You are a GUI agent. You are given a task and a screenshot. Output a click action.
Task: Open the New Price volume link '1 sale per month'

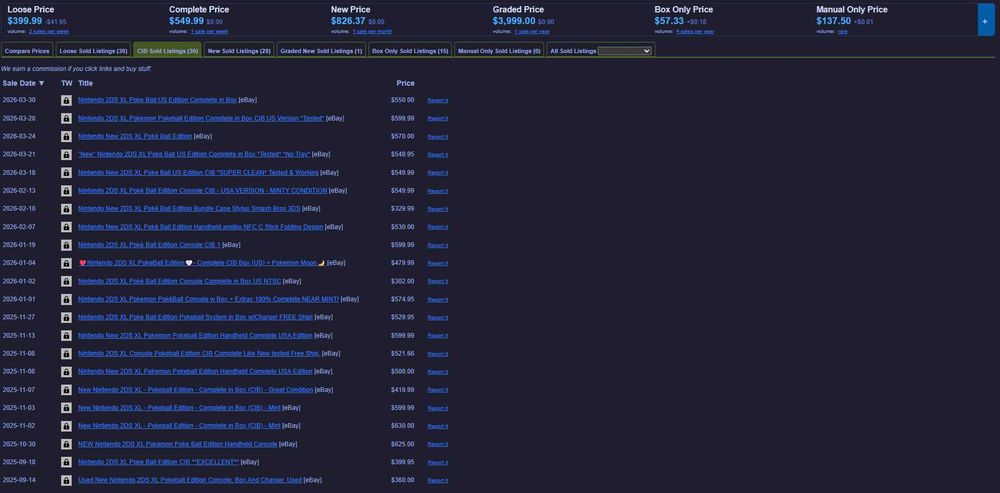(x=372, y=31)
